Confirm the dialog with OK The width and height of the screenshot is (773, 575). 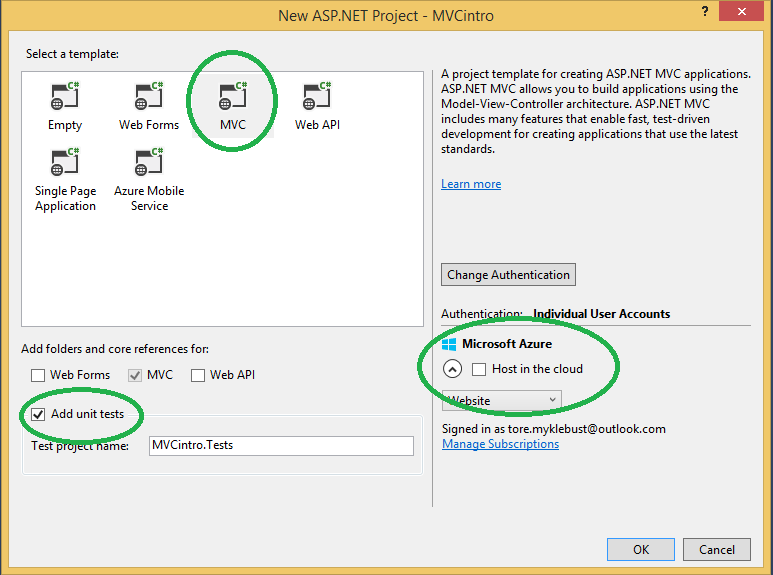640,549
